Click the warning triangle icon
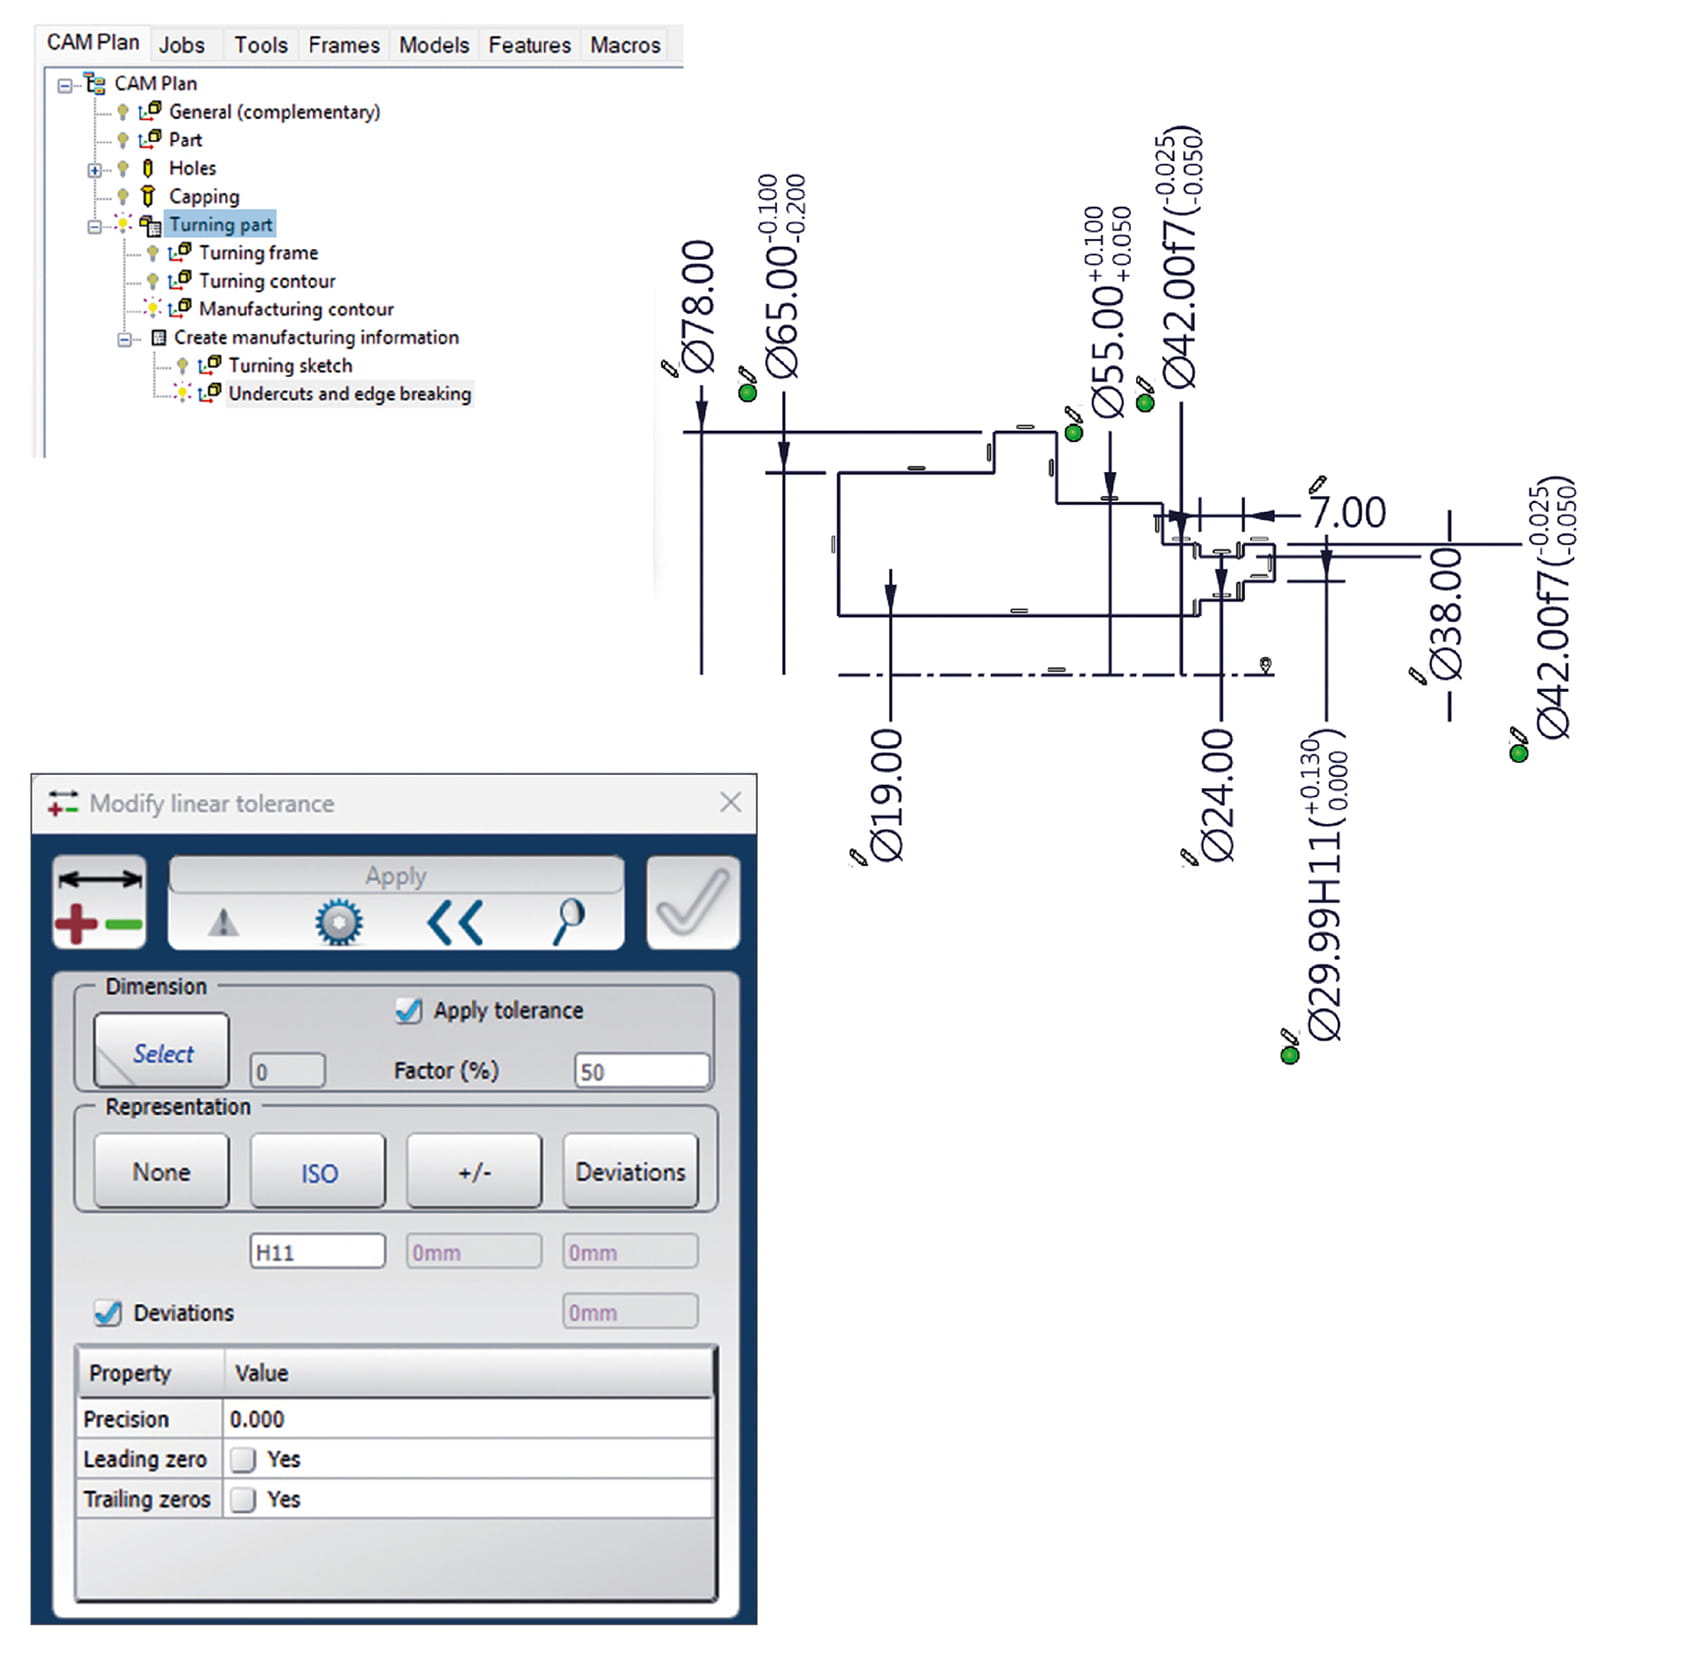Image resolution: width=1688 pixels, height=1653 pixels. click(223, 922)
